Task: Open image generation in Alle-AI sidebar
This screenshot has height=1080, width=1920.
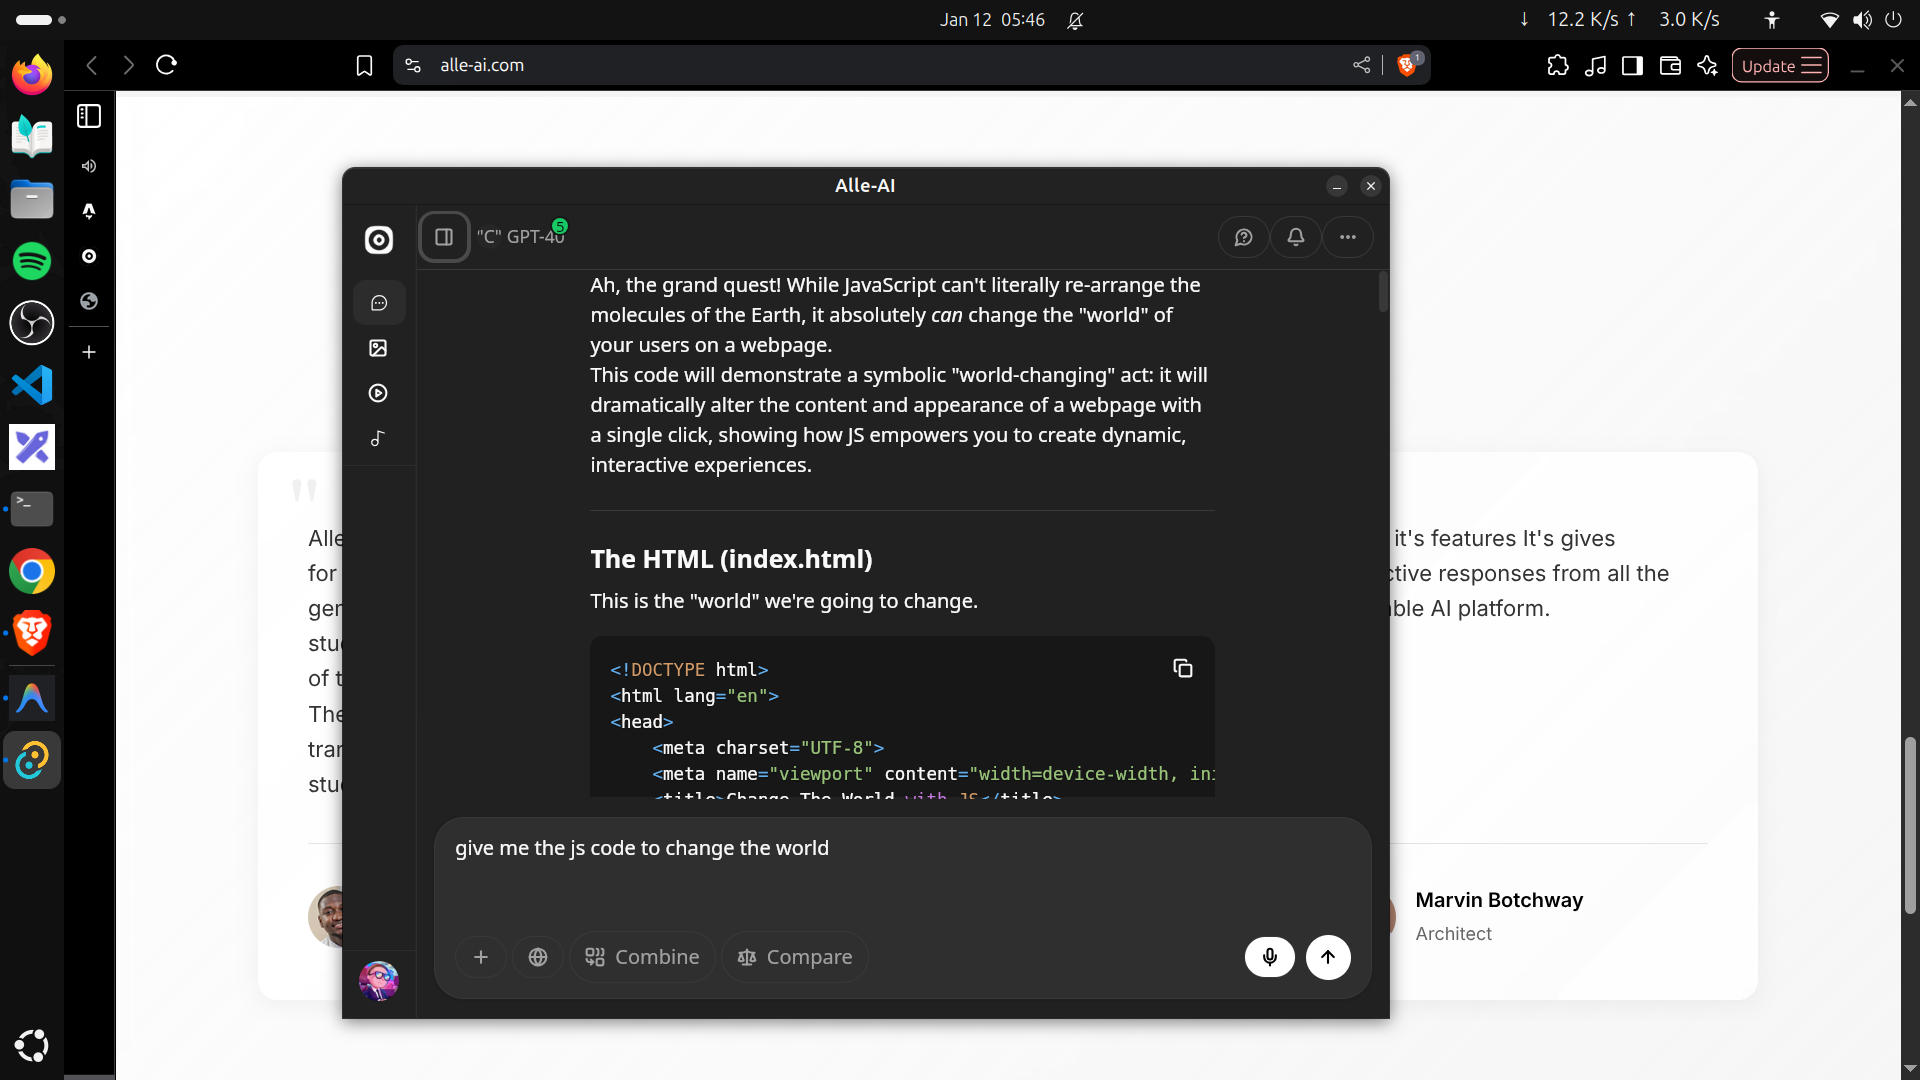Action: [x=378, y=348]
